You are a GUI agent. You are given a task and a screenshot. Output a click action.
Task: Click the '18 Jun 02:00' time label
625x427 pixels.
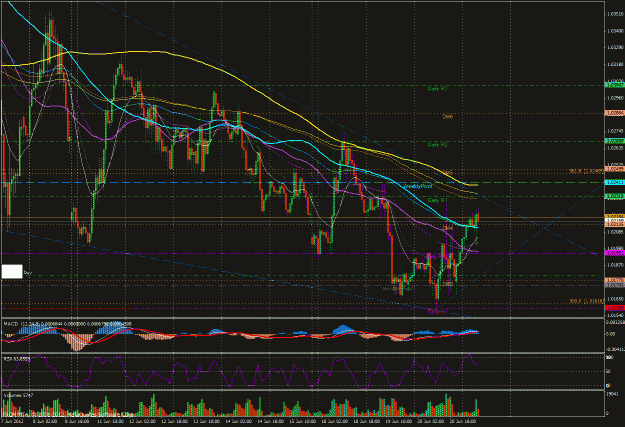point(337,421)
